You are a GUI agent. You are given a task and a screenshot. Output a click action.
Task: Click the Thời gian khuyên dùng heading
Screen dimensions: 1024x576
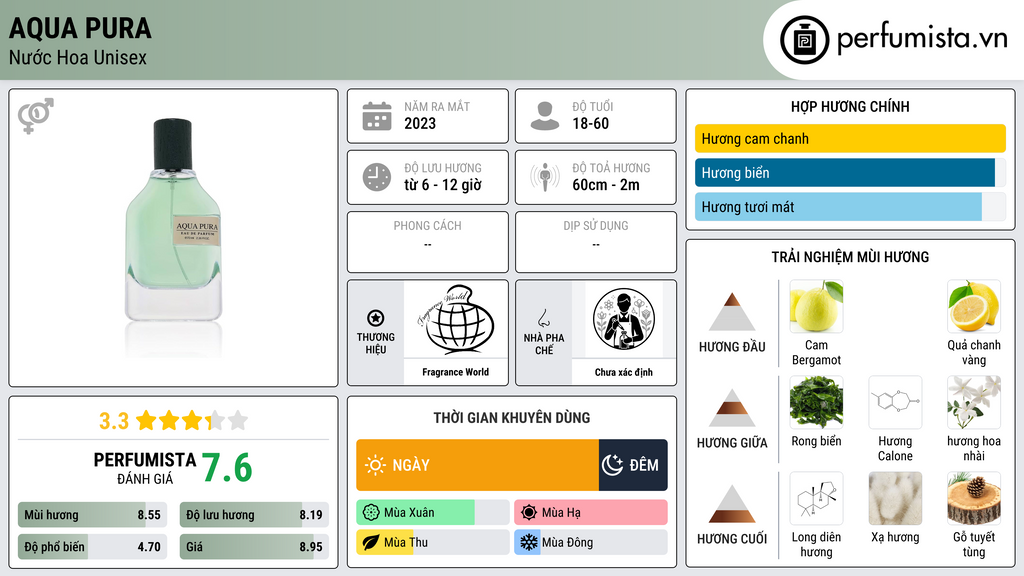point(512,418)
